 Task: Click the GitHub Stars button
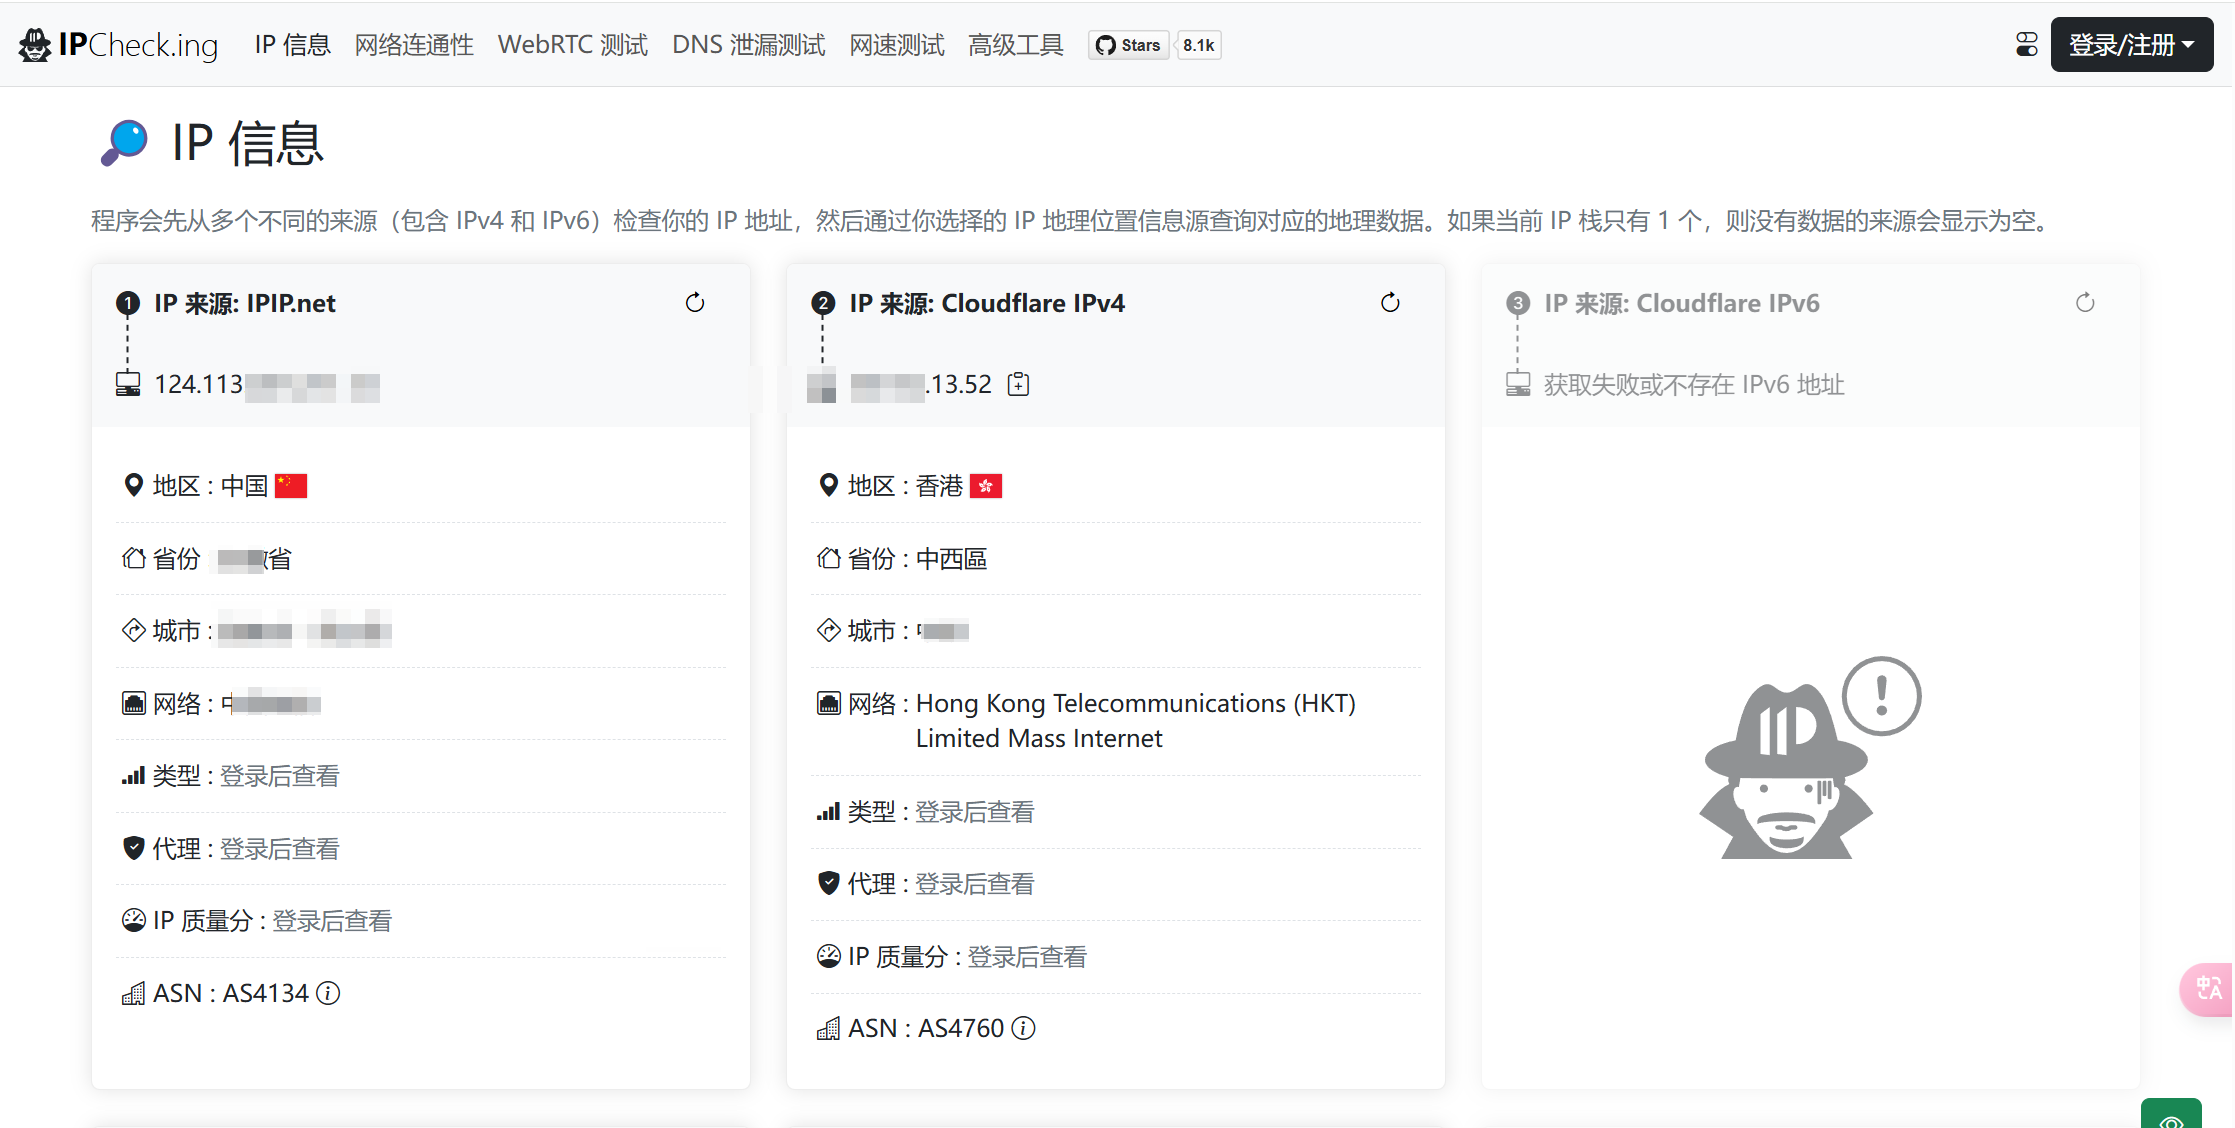(1129, 45)
